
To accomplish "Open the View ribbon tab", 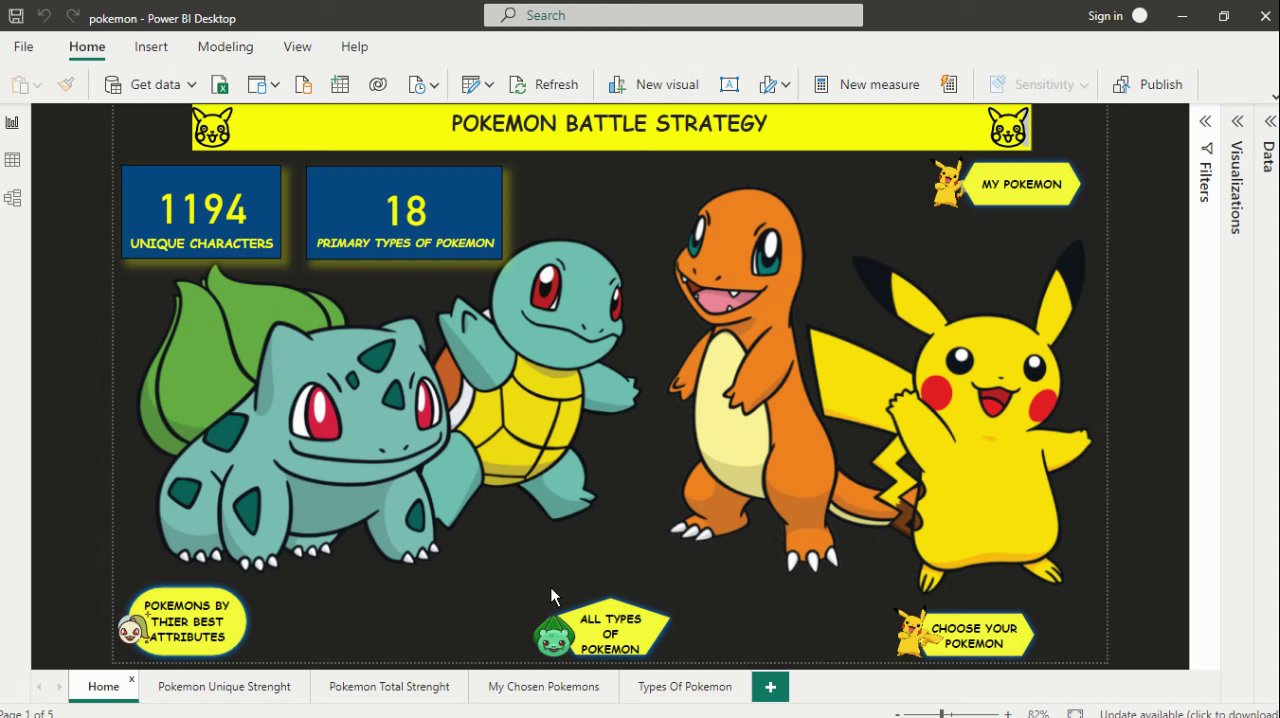I will click(297, 47).
